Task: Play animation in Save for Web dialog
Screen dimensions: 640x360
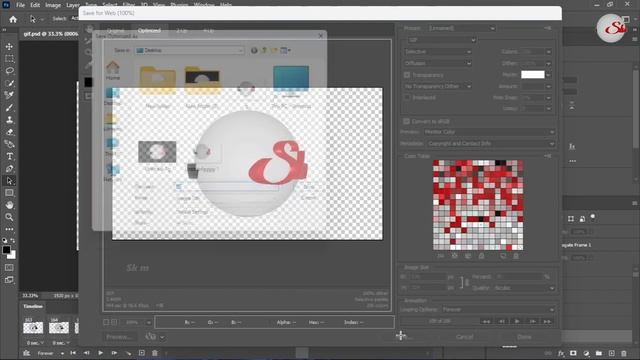Action: (x=517, y=322)
